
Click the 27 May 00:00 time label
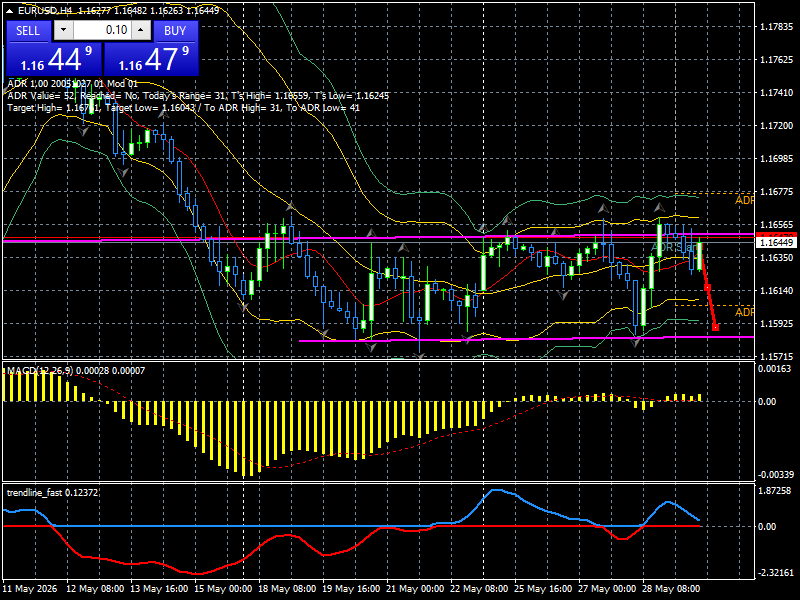607,589
